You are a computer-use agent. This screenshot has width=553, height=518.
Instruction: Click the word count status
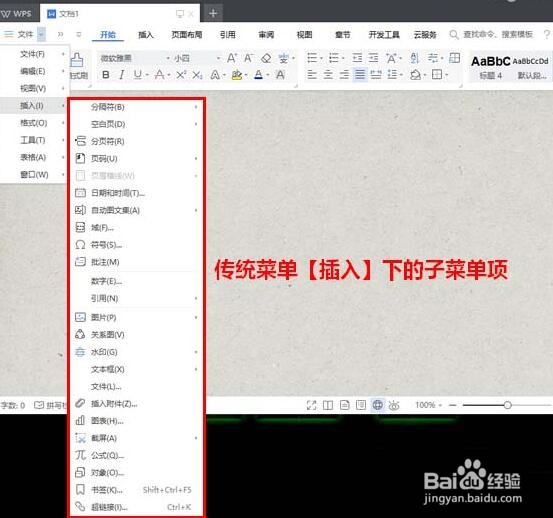pyautogui.click(x=13, y=405)
